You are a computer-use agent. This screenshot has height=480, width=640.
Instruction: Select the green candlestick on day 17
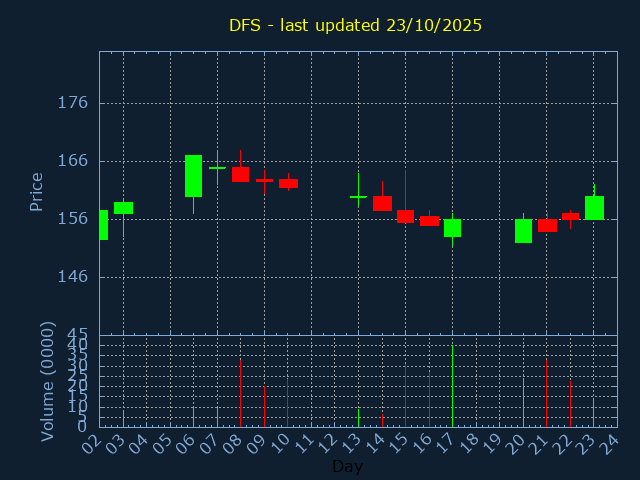(x=452, y=228)
